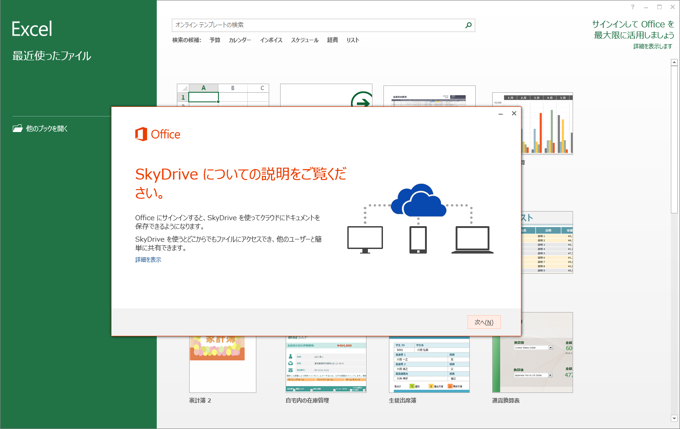Click the 最近使ったファイル heading

(52, 56)
